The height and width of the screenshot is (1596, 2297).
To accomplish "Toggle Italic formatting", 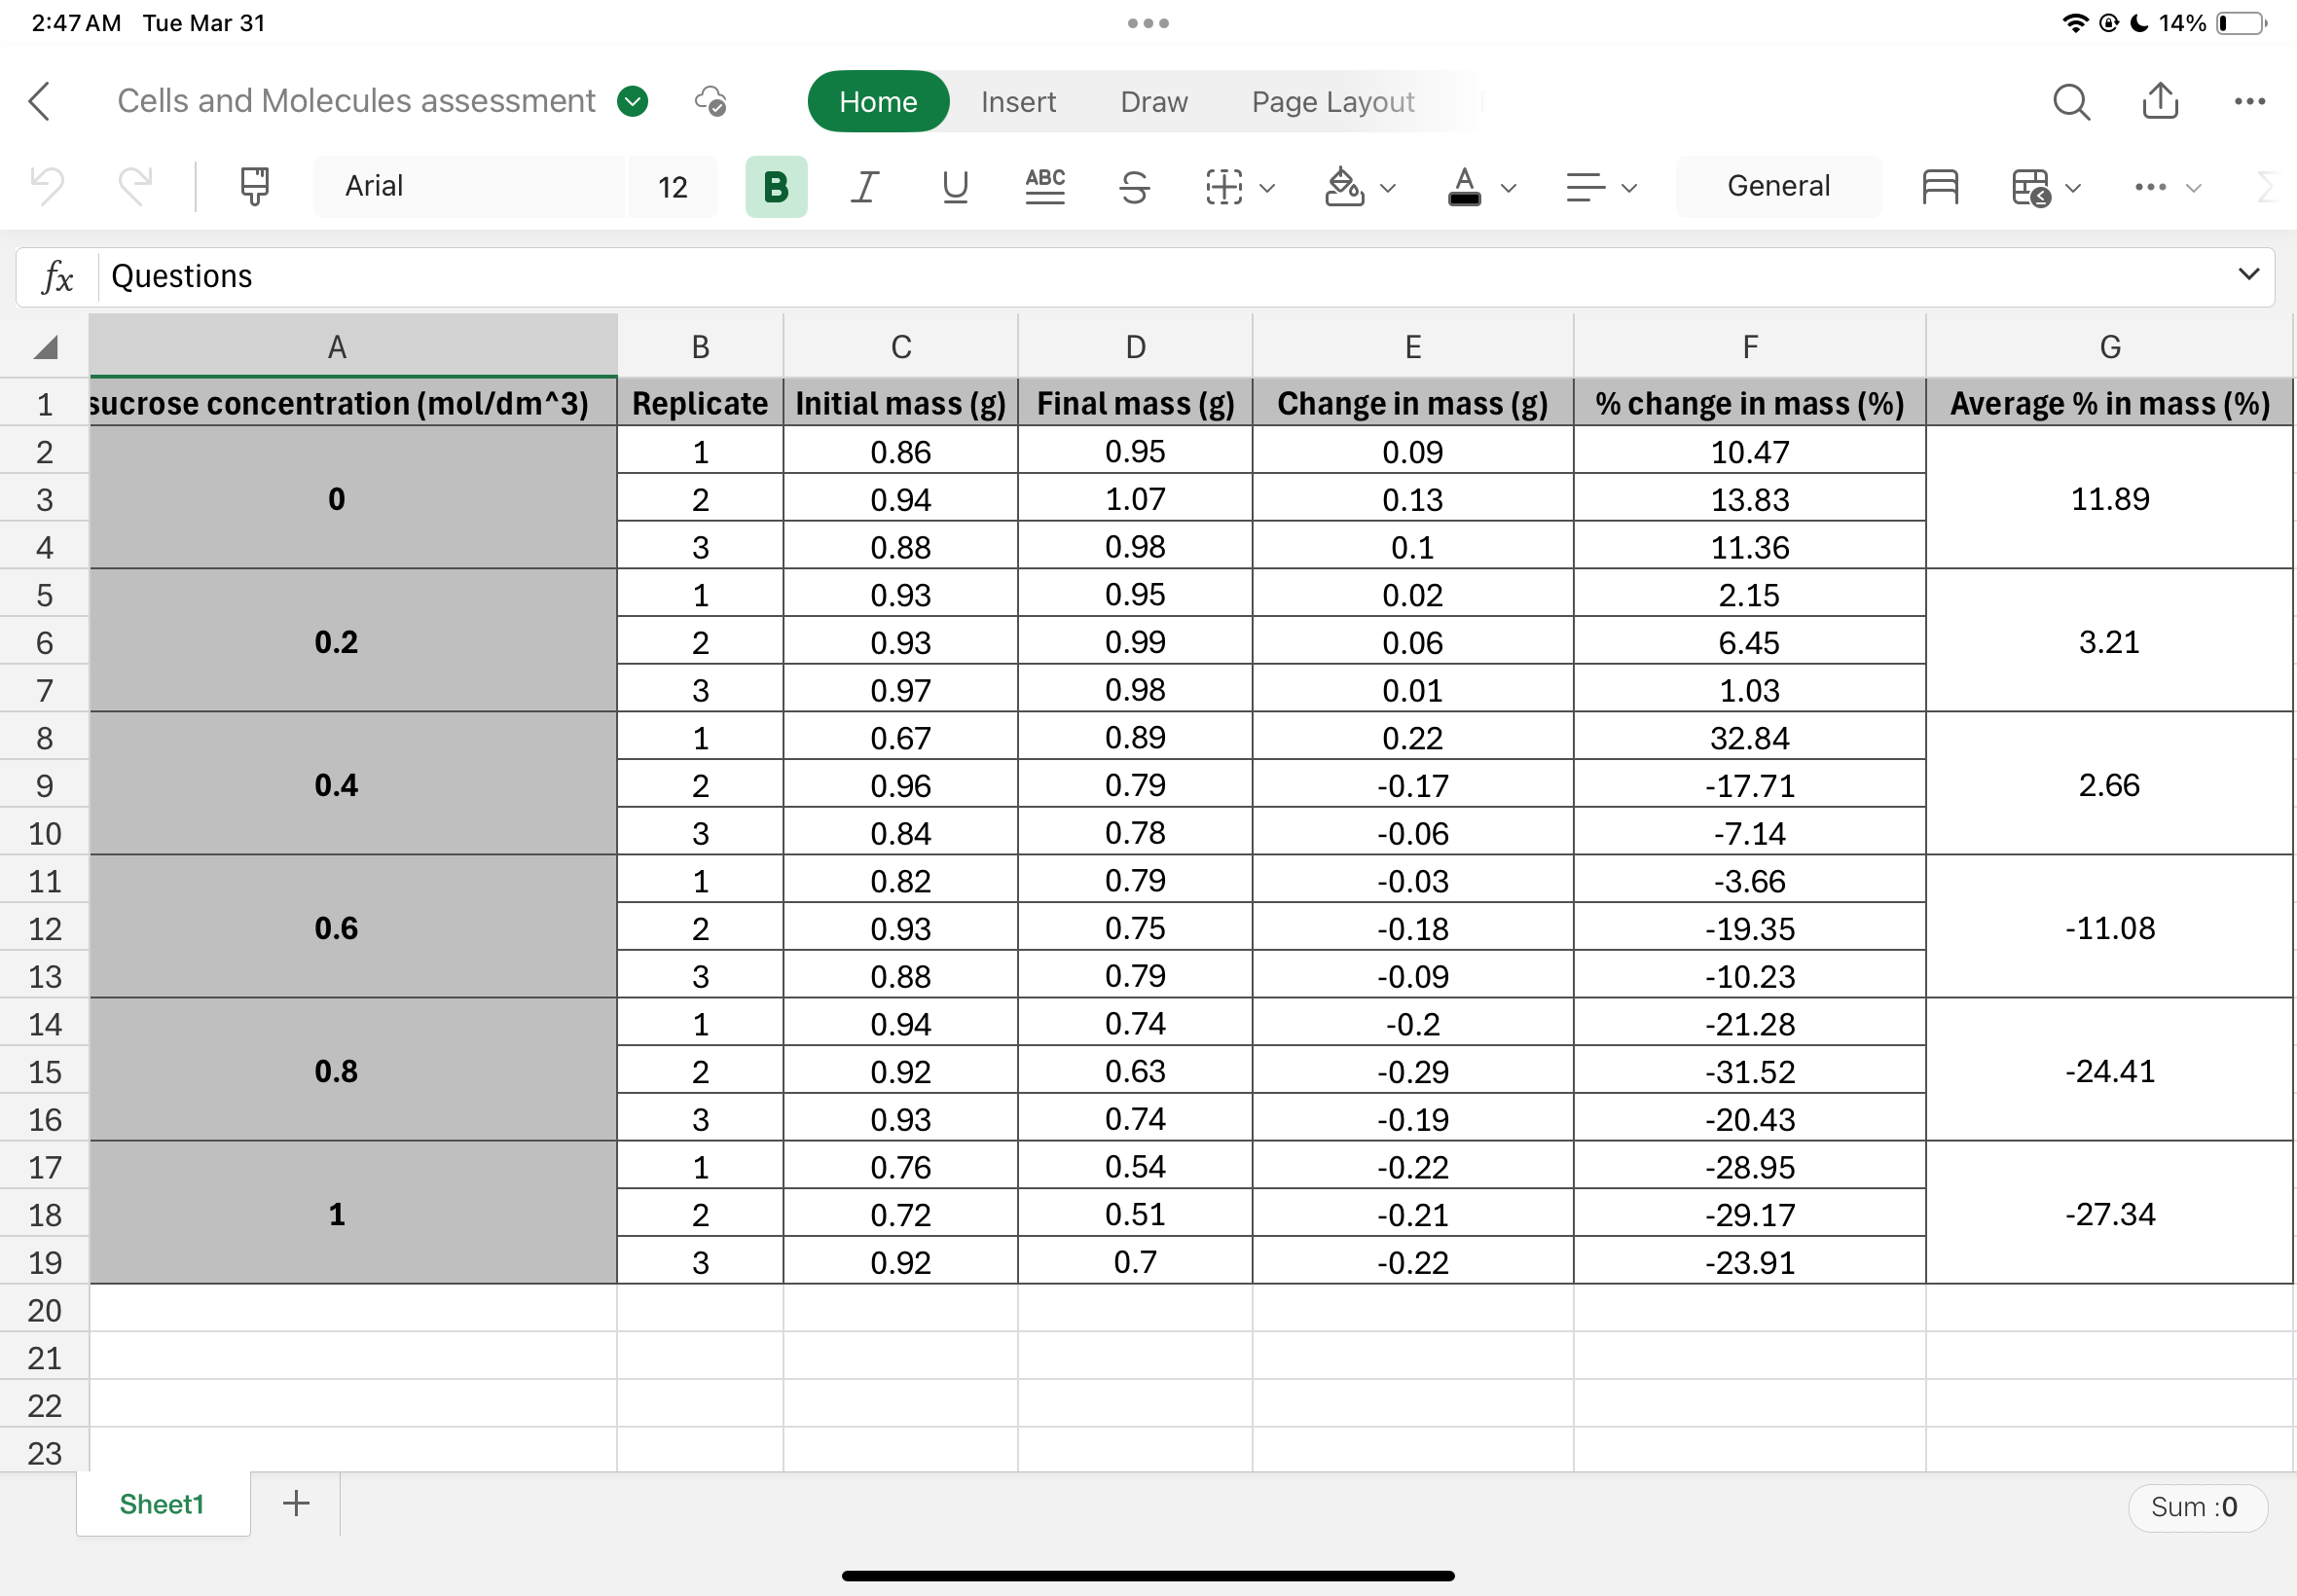I will coord(865,186).
